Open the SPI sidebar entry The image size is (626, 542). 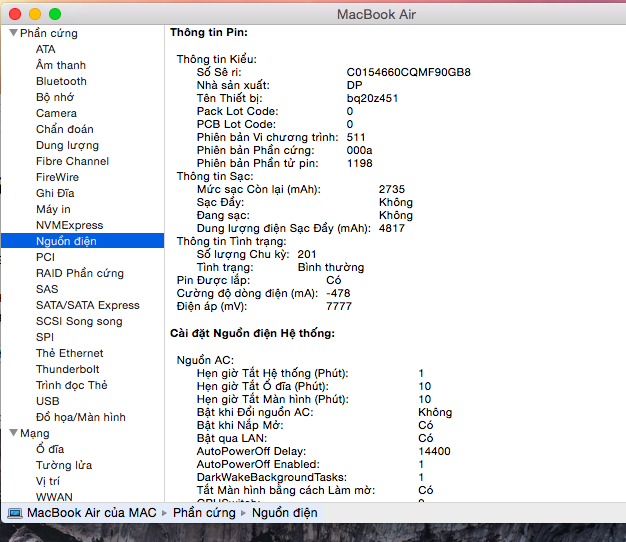[x=45, y=337]
